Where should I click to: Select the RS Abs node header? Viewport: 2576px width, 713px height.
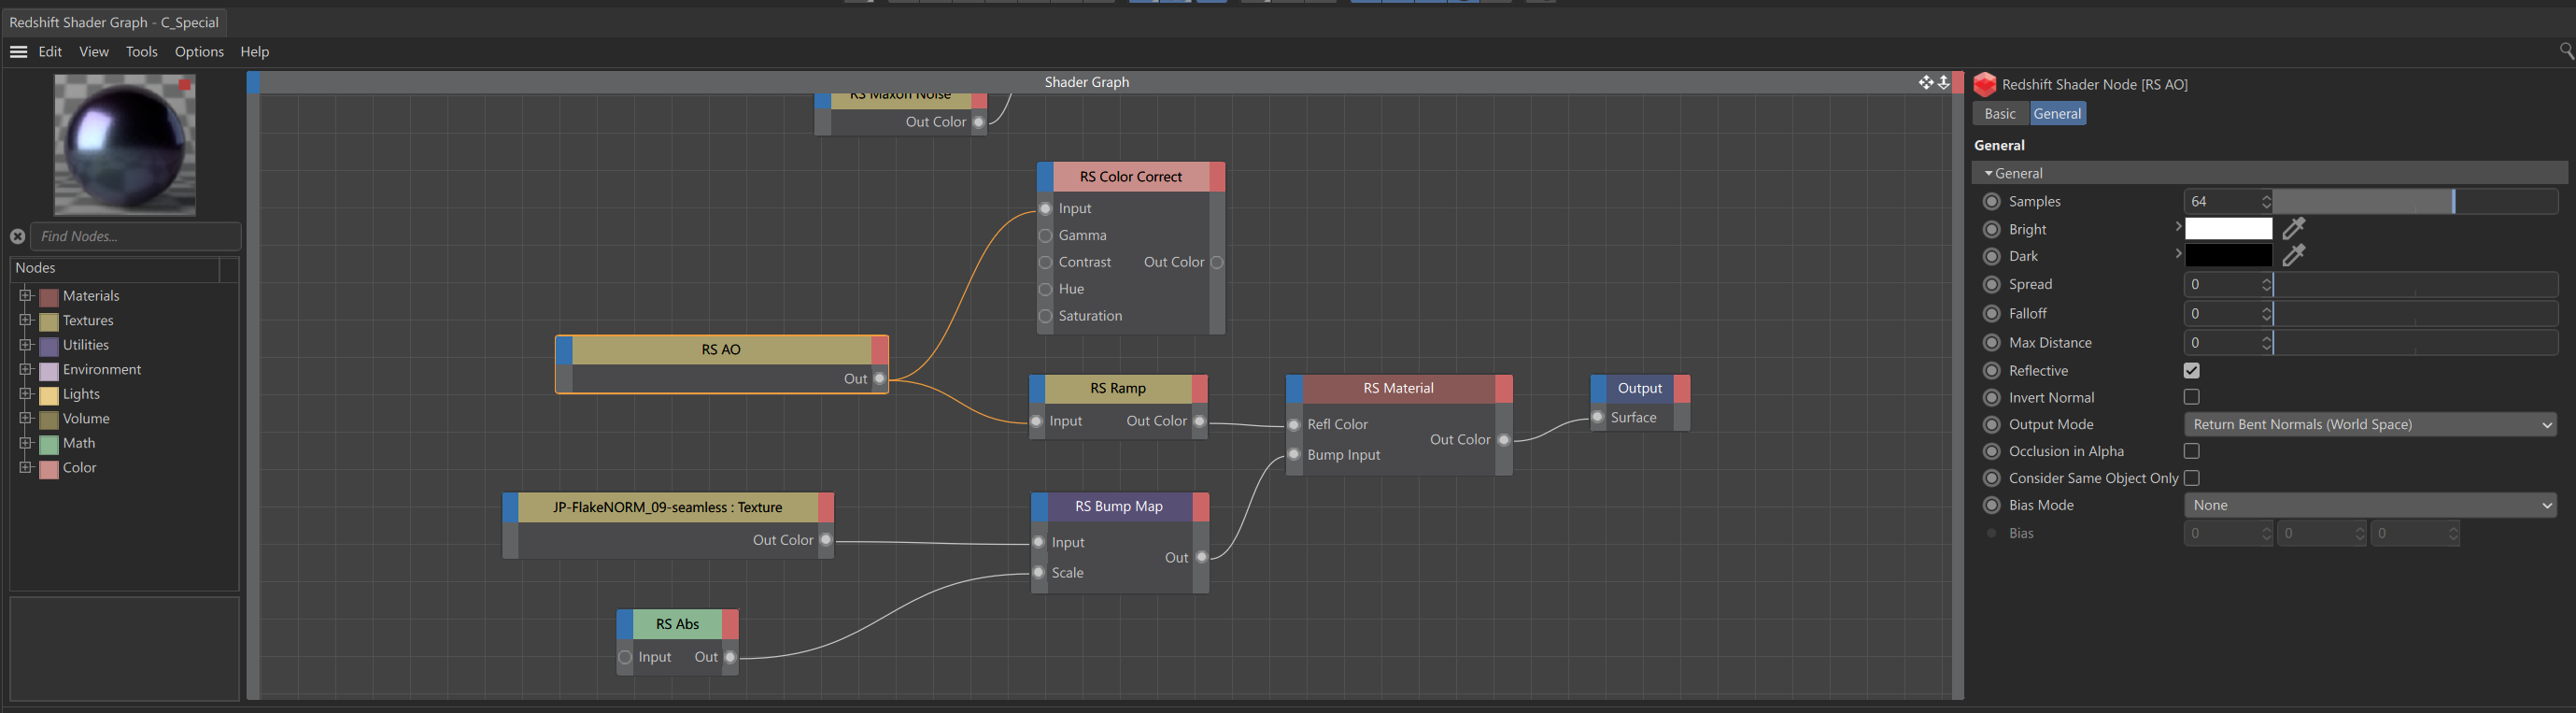677,624
